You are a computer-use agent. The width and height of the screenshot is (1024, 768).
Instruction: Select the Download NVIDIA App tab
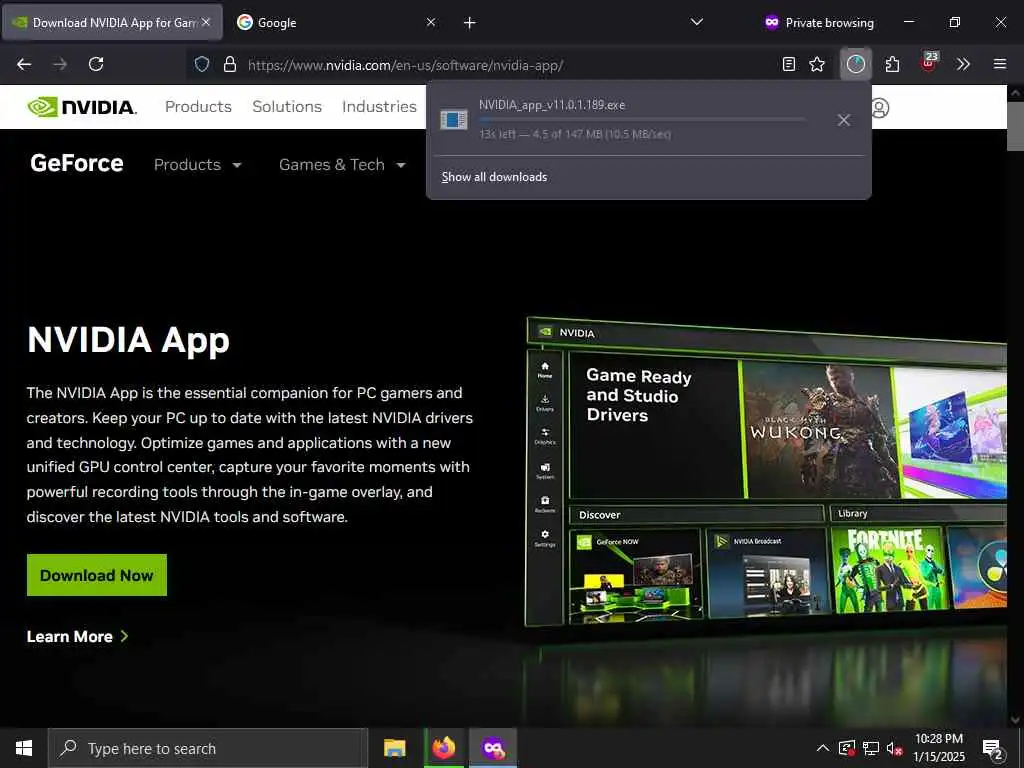(x=112, y=22)
